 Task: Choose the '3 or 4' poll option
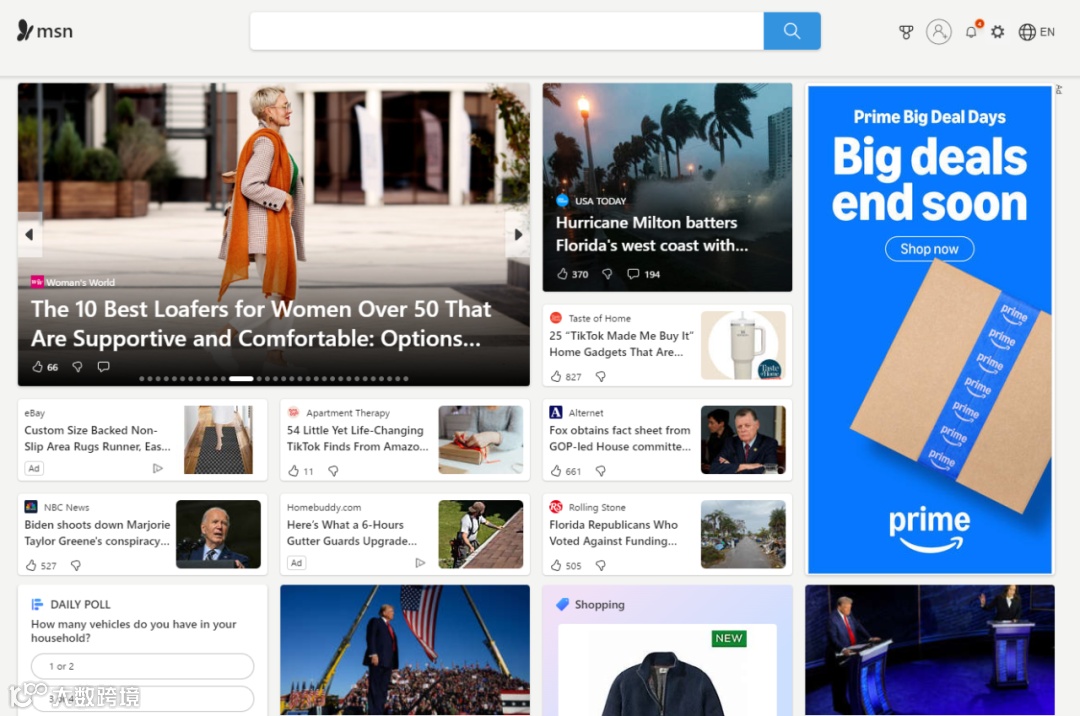143,698
